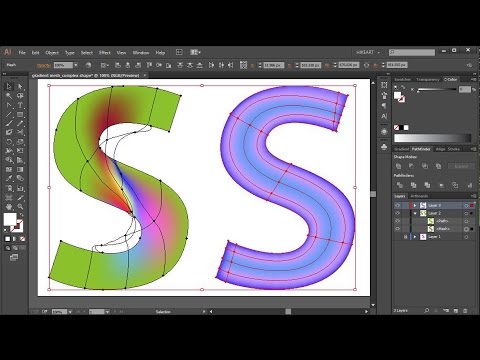This screenshot has height=360, width=480.
Task: Unlock Layer 1 via its lock icon
Action: click(x=405, y=237)
